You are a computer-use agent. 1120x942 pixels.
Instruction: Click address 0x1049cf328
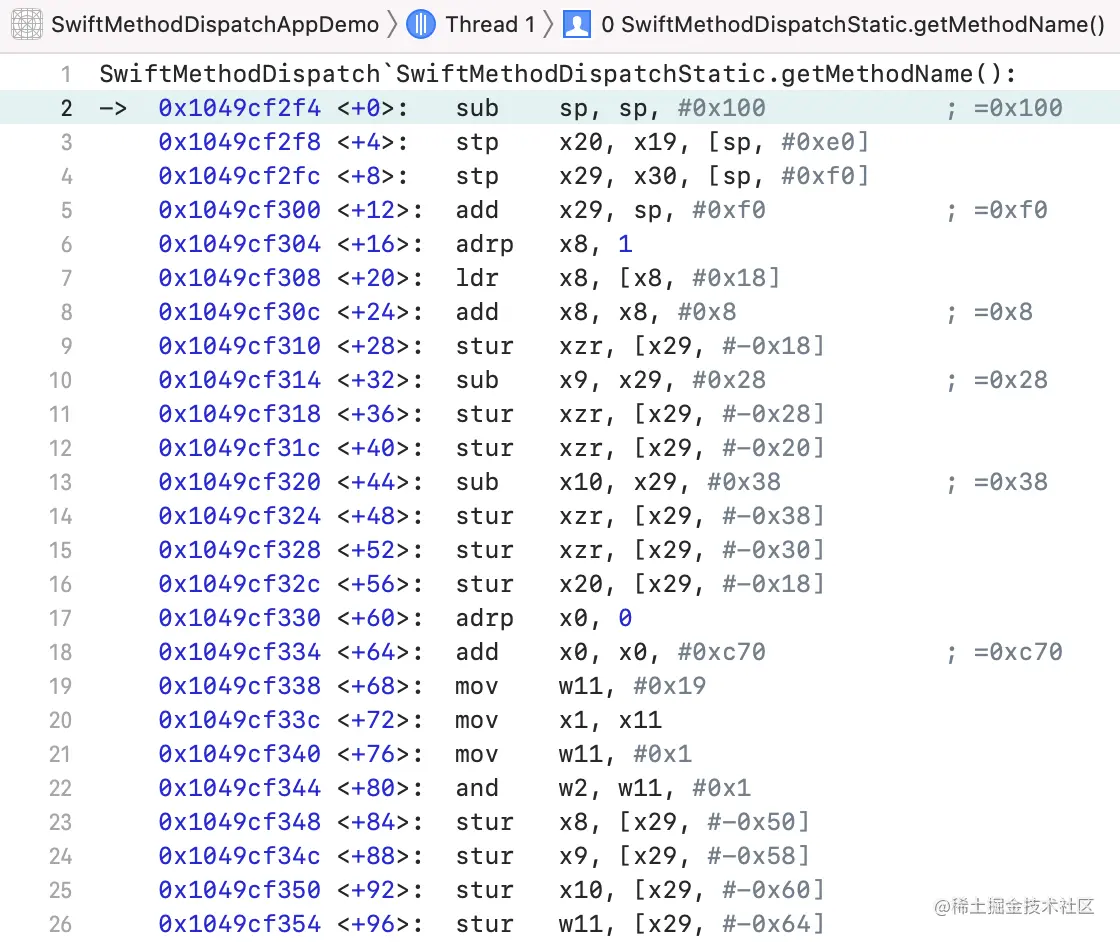pyautogui.click(x=239, y=550)
